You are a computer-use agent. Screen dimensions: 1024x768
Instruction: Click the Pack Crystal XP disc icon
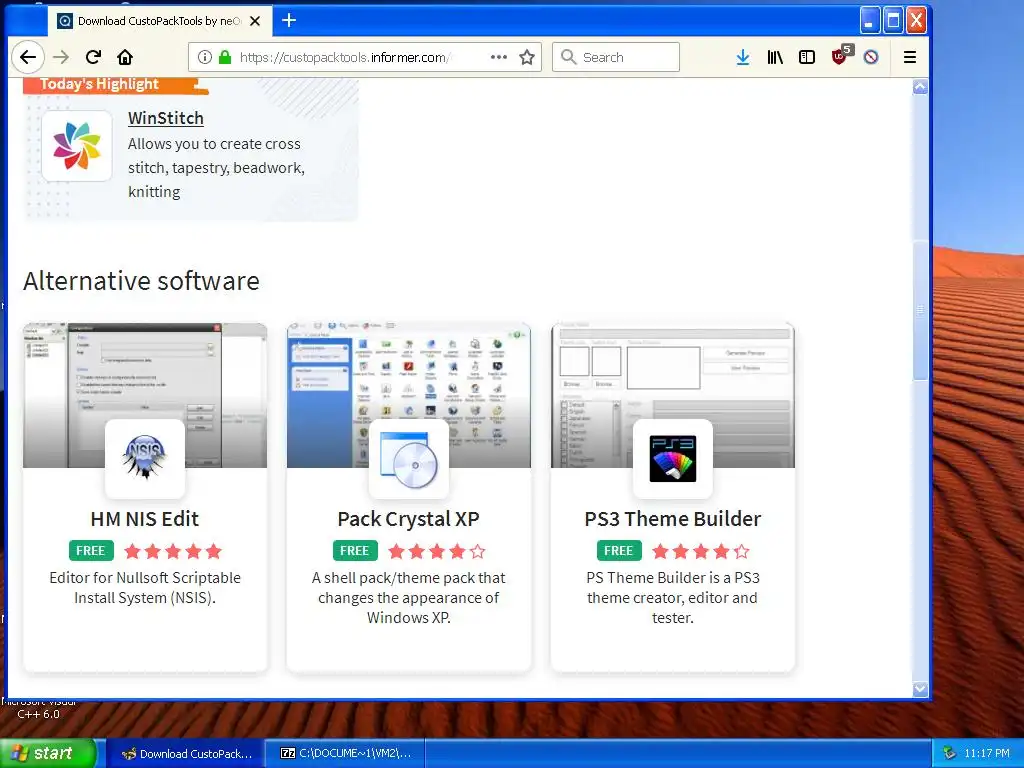[x=409, y=458]
